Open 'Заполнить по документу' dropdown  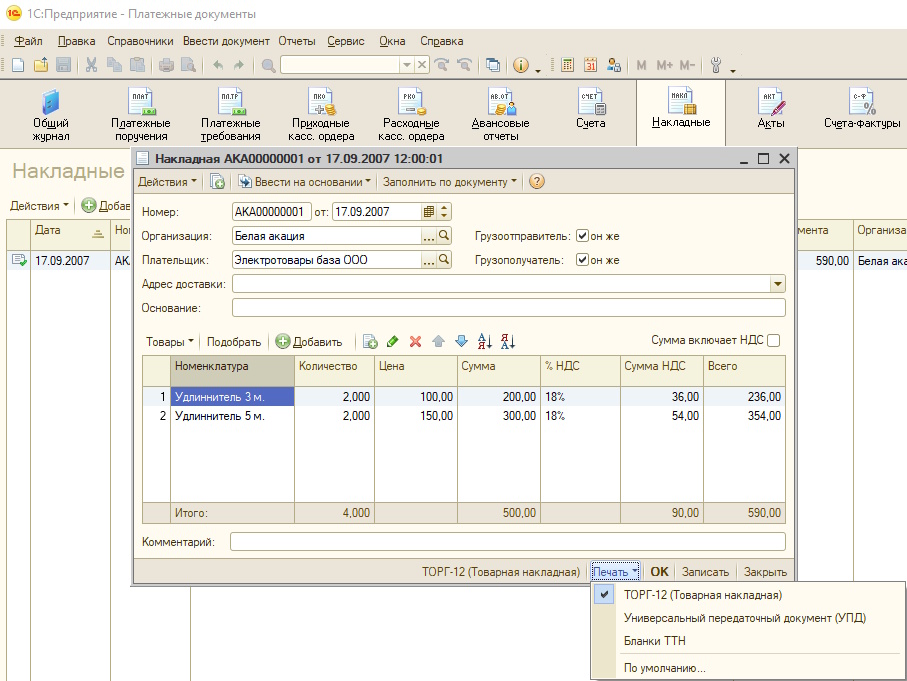tap(450, 182)
